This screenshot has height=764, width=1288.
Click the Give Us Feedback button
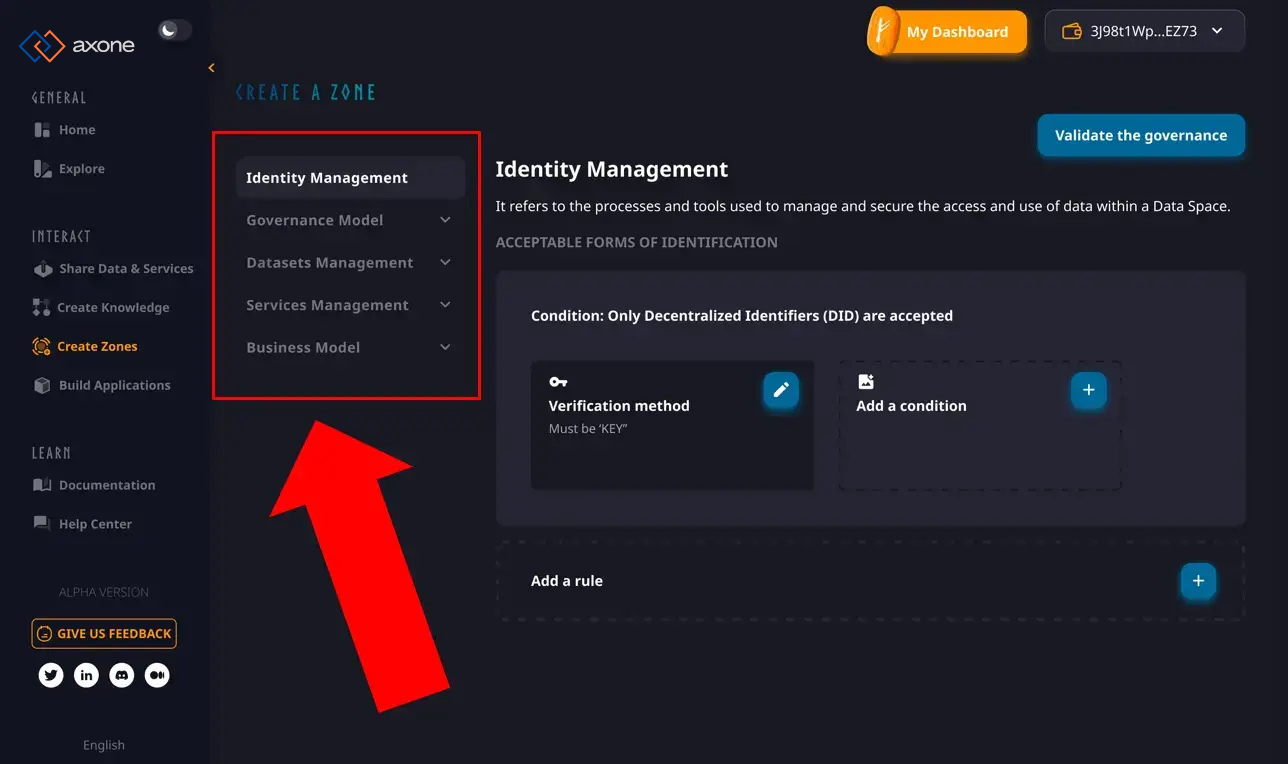coord(104,634)
